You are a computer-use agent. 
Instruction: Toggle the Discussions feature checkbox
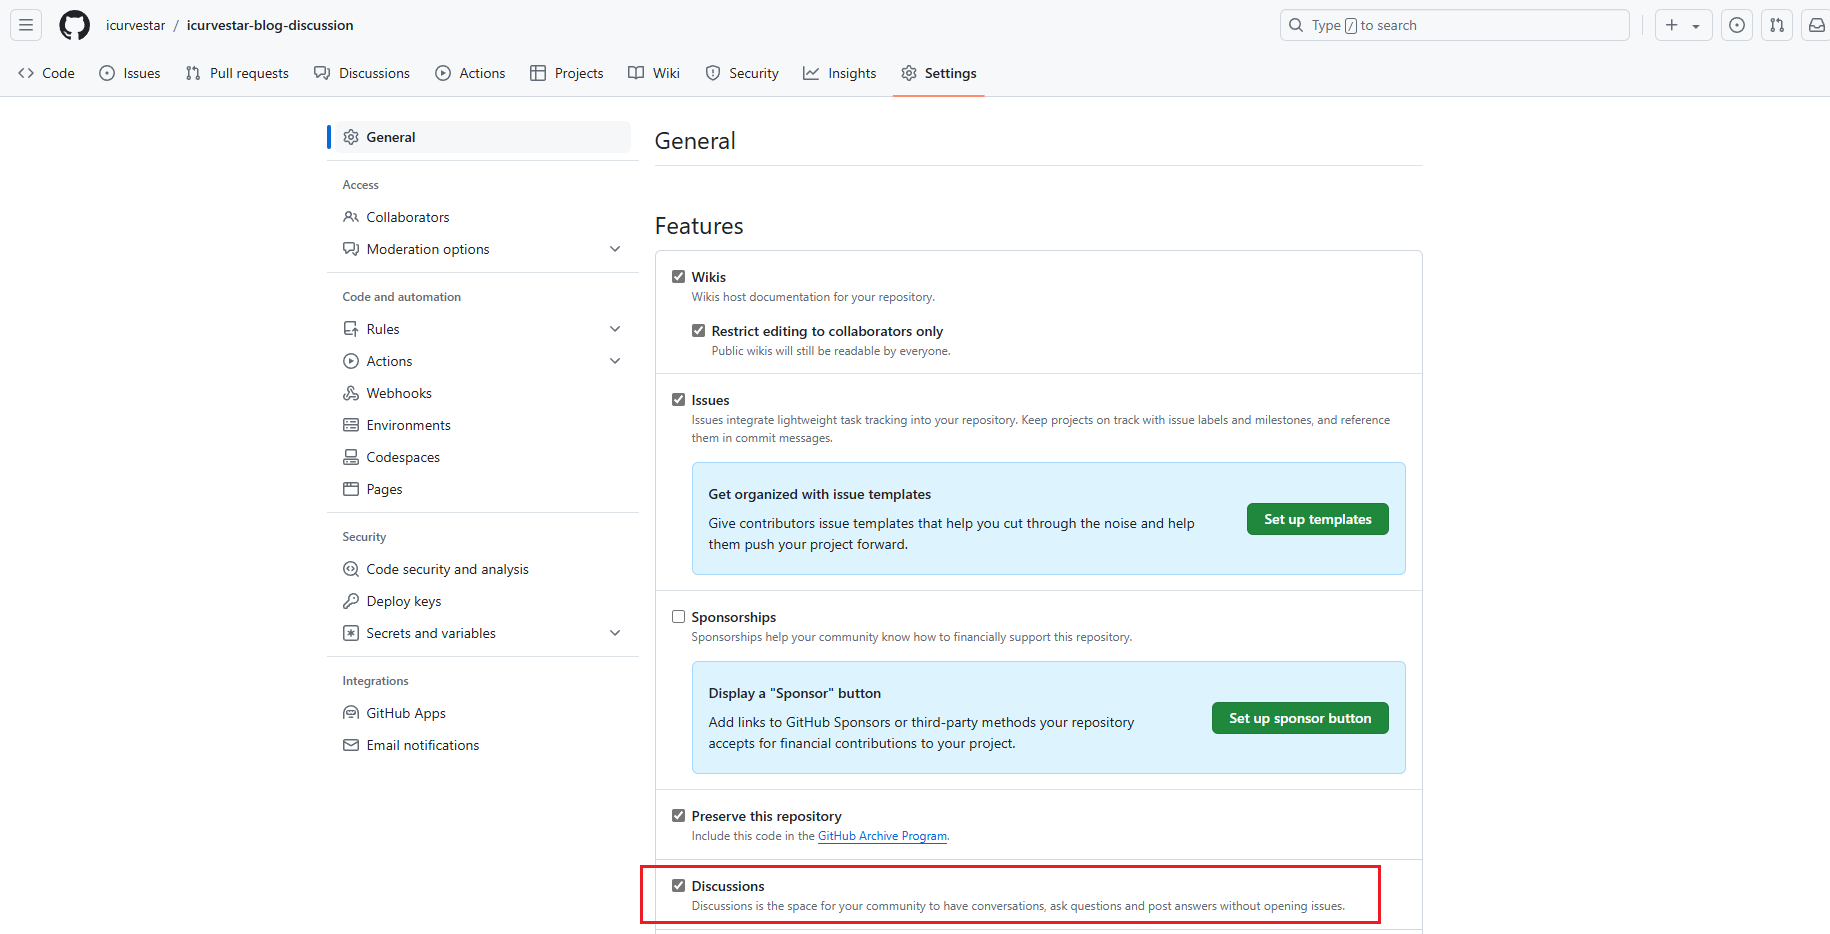[678, 886]
